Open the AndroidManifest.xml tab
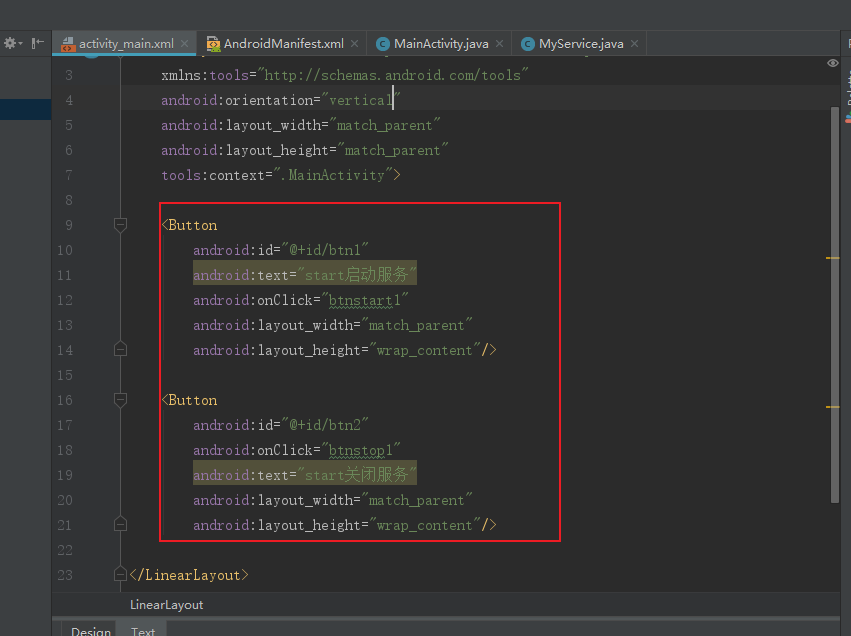851x636 pixels. [x=283, y=43]
